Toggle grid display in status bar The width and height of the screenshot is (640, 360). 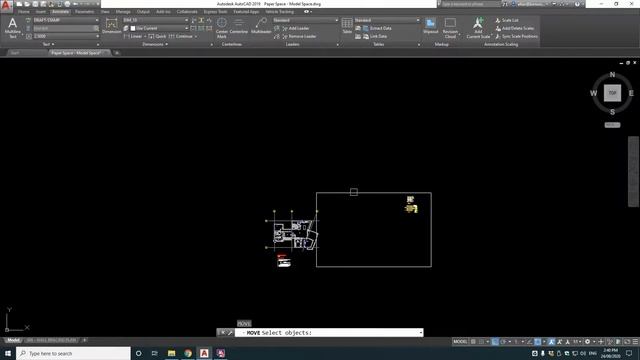(473, 342)
